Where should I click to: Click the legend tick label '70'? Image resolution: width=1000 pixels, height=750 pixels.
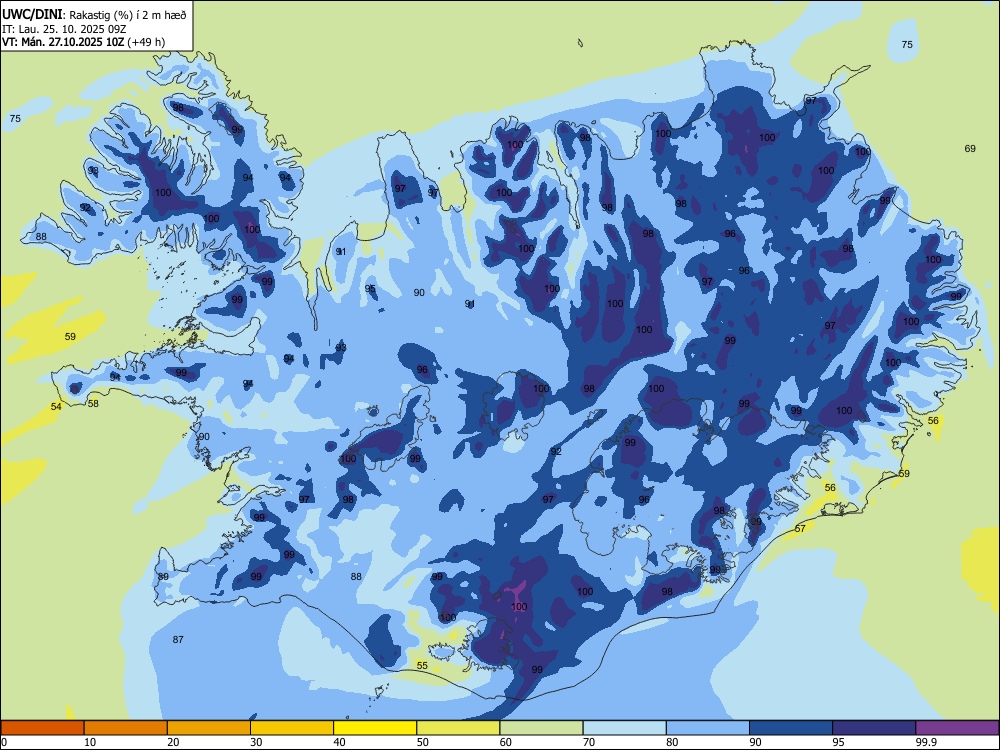(x=589, y=742)
